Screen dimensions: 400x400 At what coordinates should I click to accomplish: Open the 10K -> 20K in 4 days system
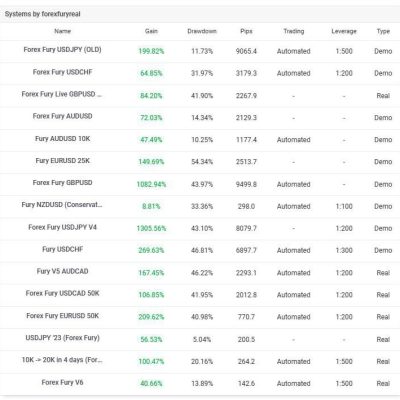pyautogui.click(x=62, y=360)
